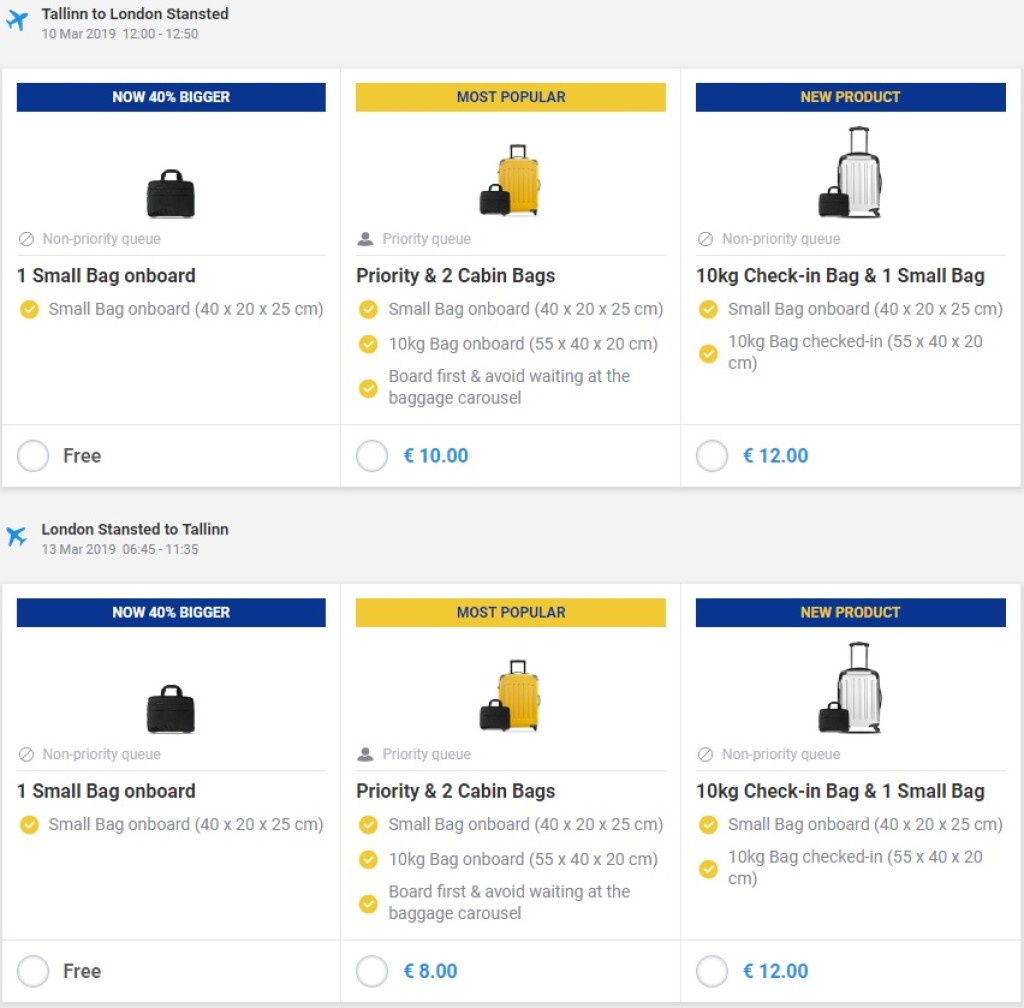
Task: Select the Free option for the London to Tallinn flight
Action: point(33,971)
